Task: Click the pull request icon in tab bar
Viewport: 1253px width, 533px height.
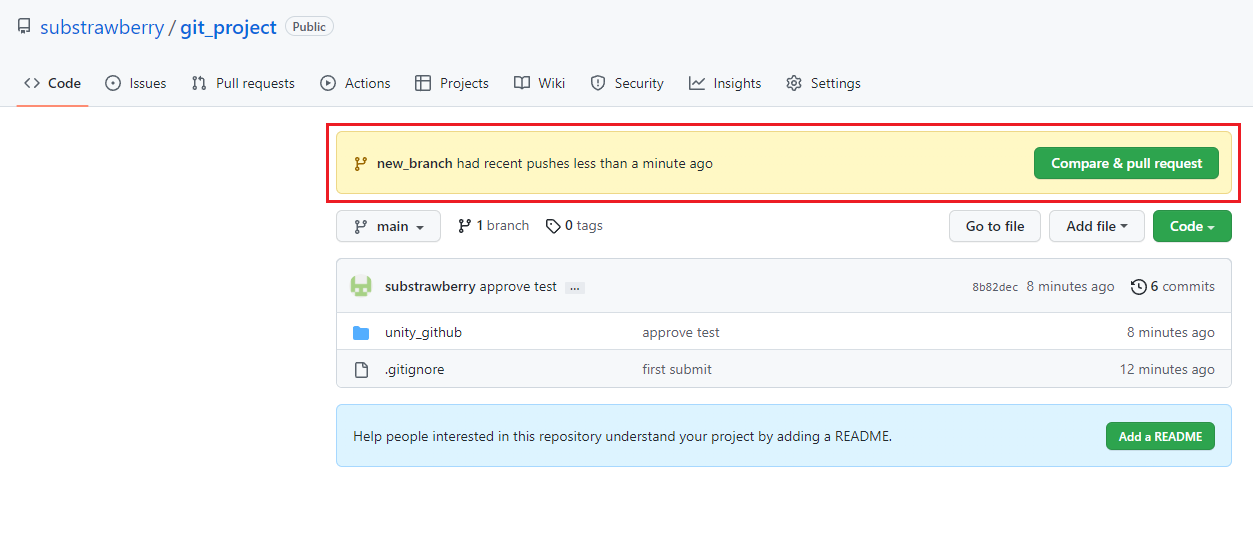Action: [199, 83]
